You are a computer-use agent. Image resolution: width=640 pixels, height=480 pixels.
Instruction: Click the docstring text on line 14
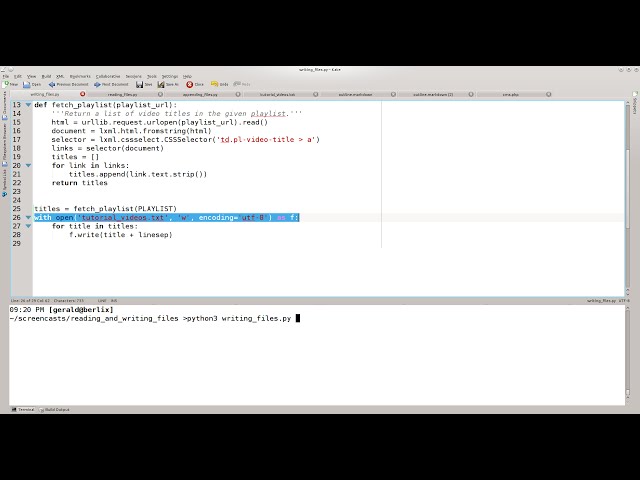[176, 113]
